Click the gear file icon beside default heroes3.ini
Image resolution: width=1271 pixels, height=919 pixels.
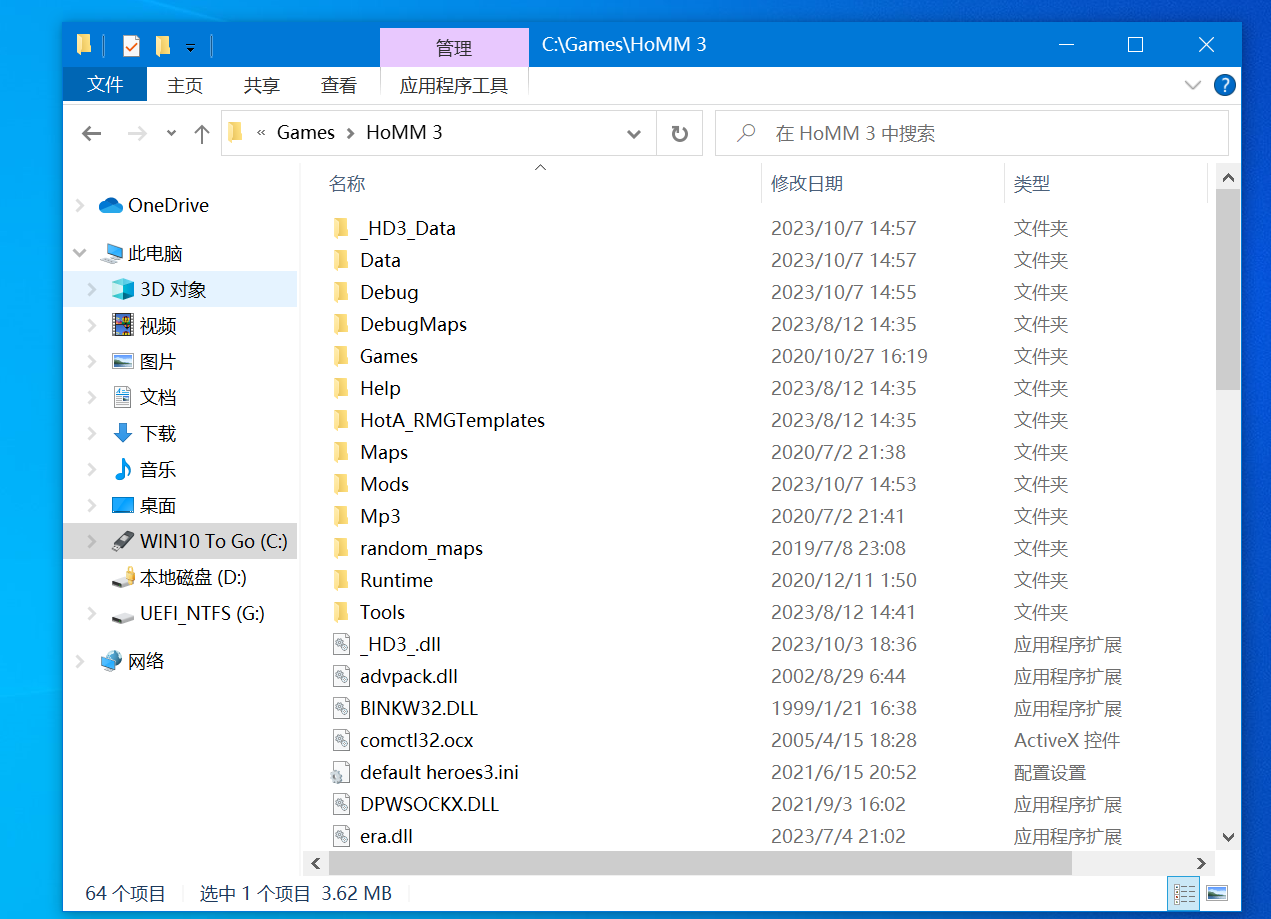click(x=341, y=773)
